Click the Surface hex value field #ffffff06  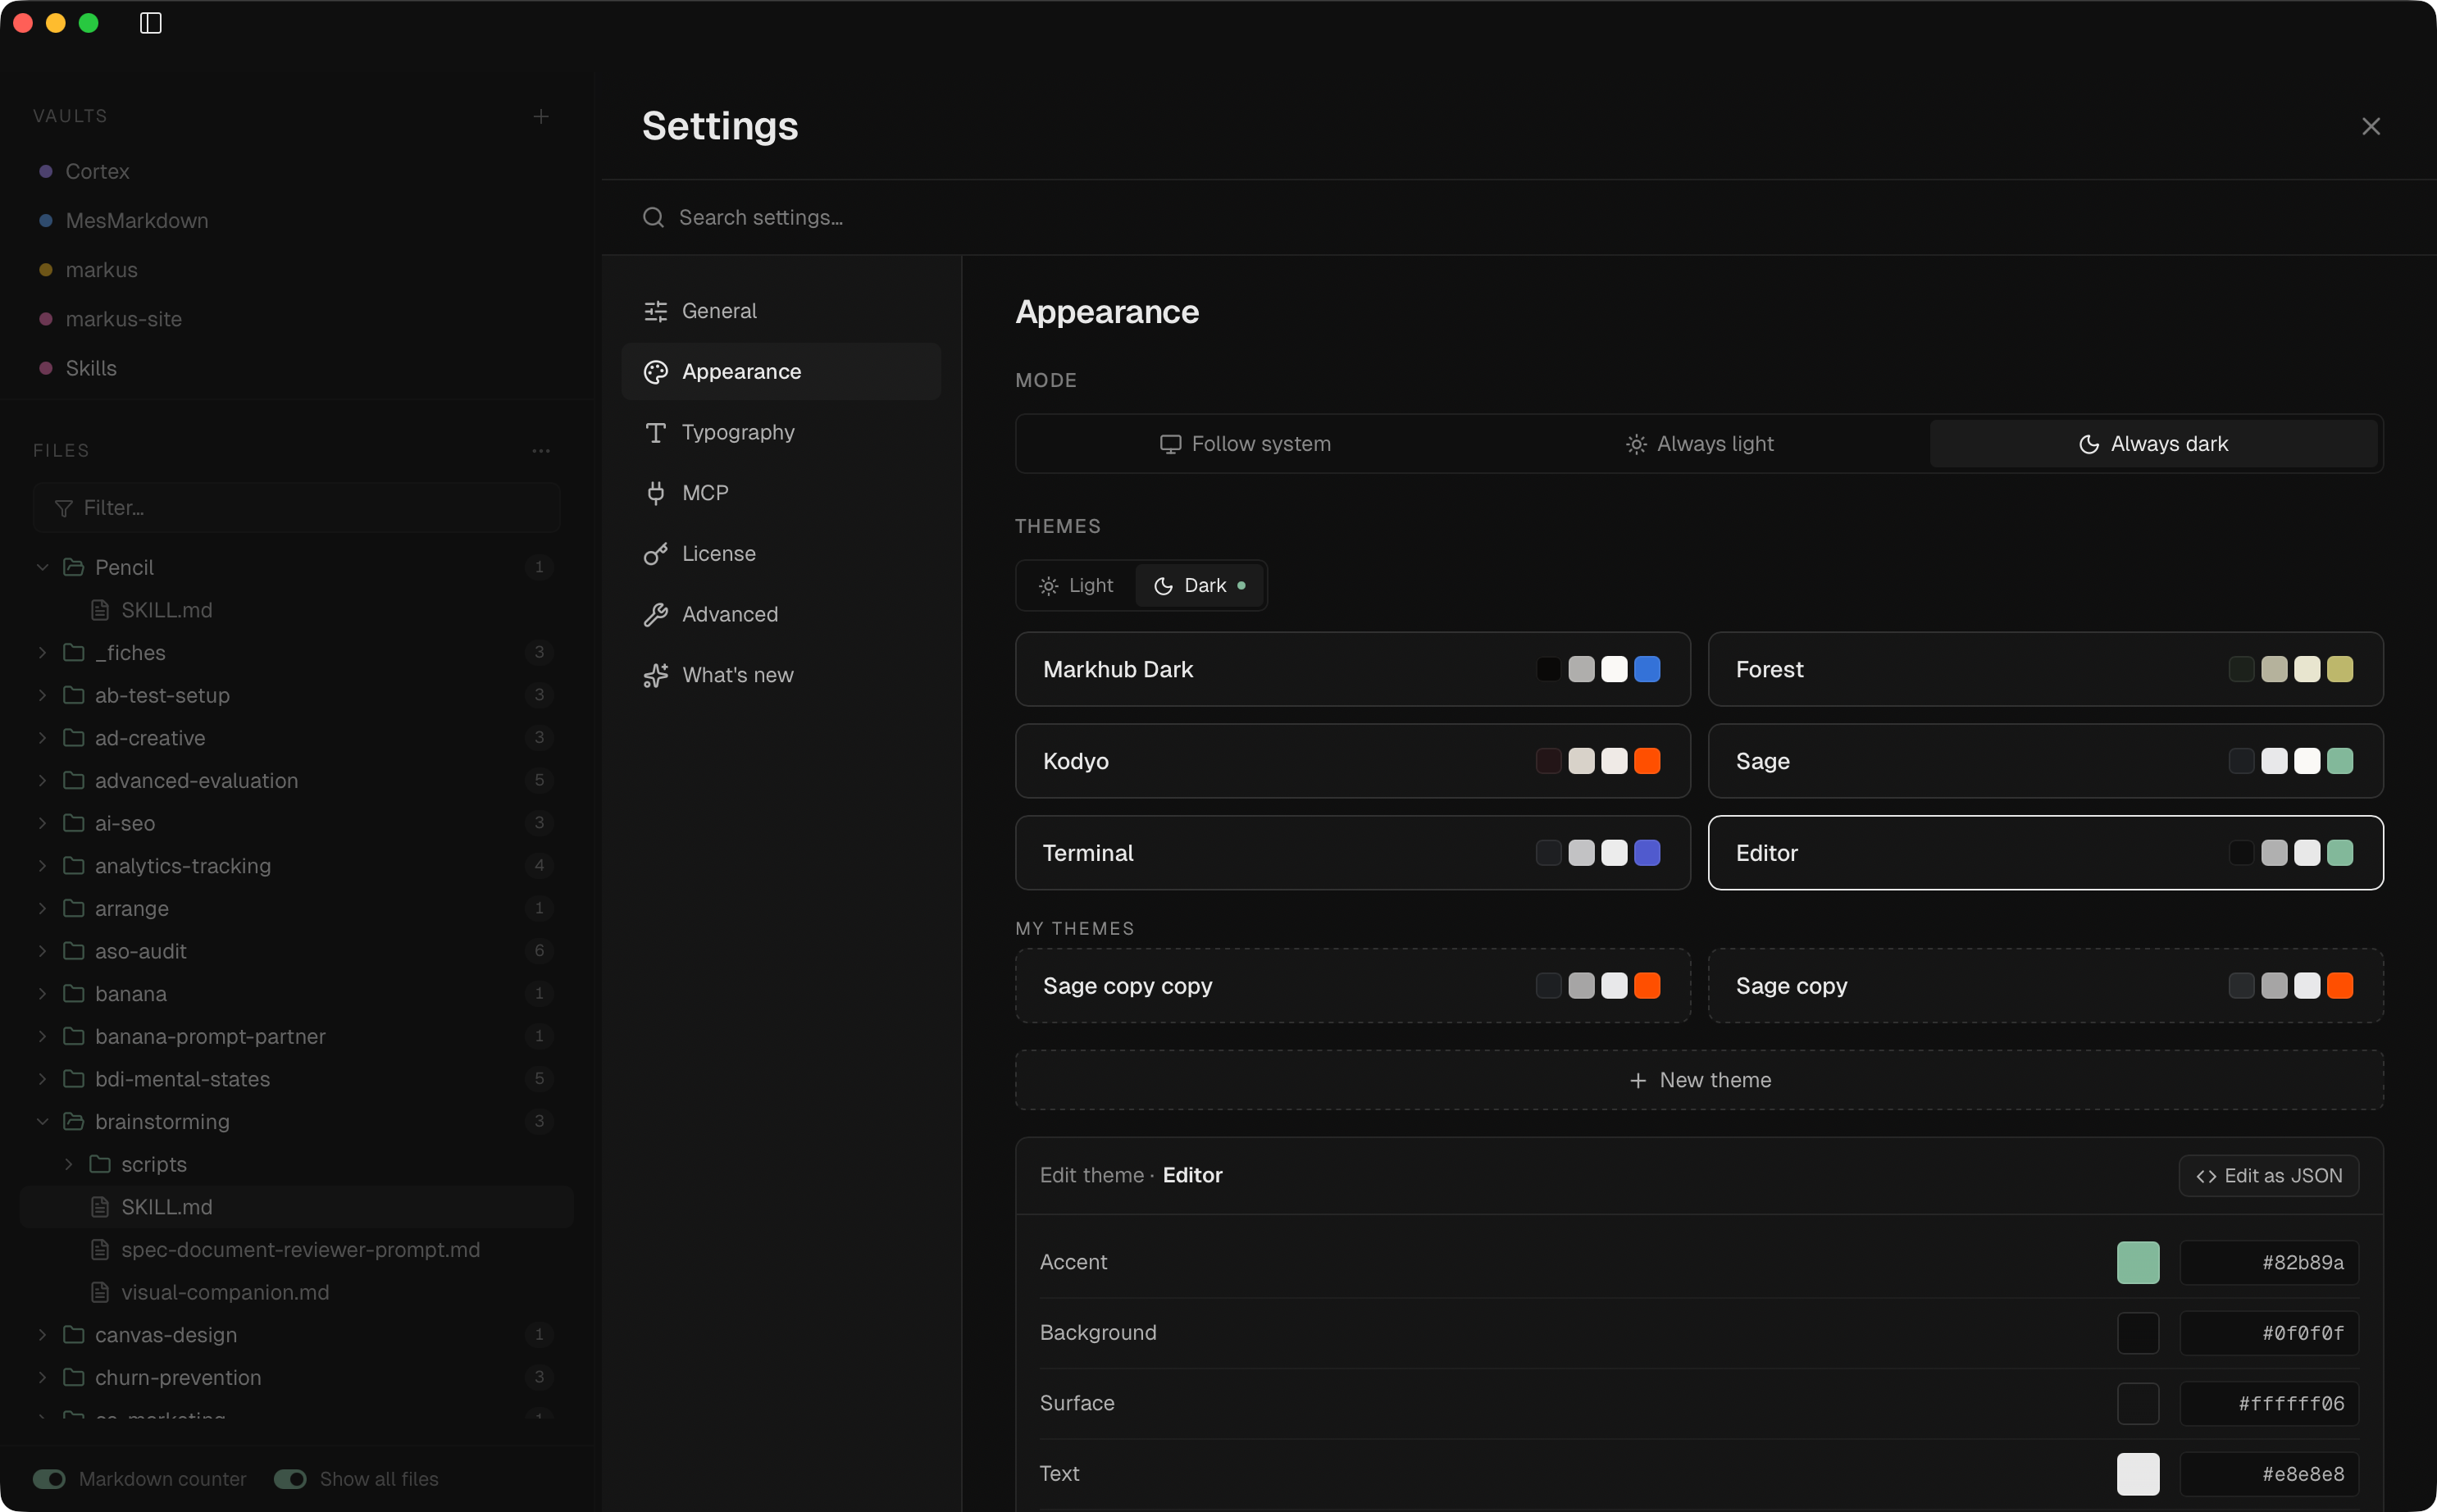click(2268, 1404)
